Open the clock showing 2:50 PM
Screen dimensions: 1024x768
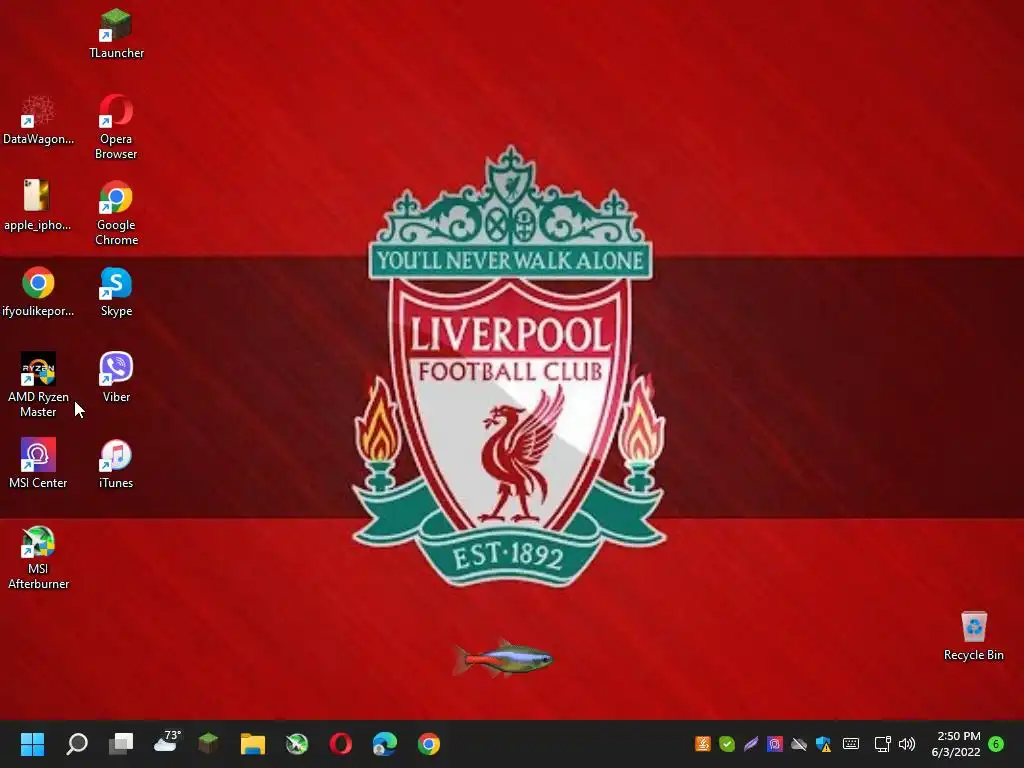(x=957, y=744)
